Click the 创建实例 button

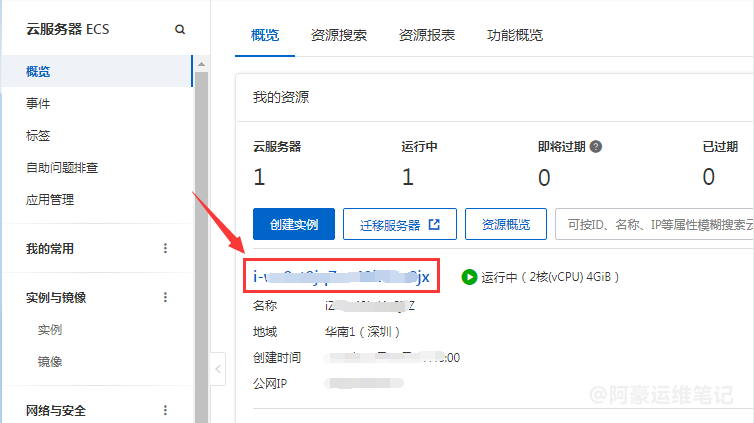(x=294, y=224)
